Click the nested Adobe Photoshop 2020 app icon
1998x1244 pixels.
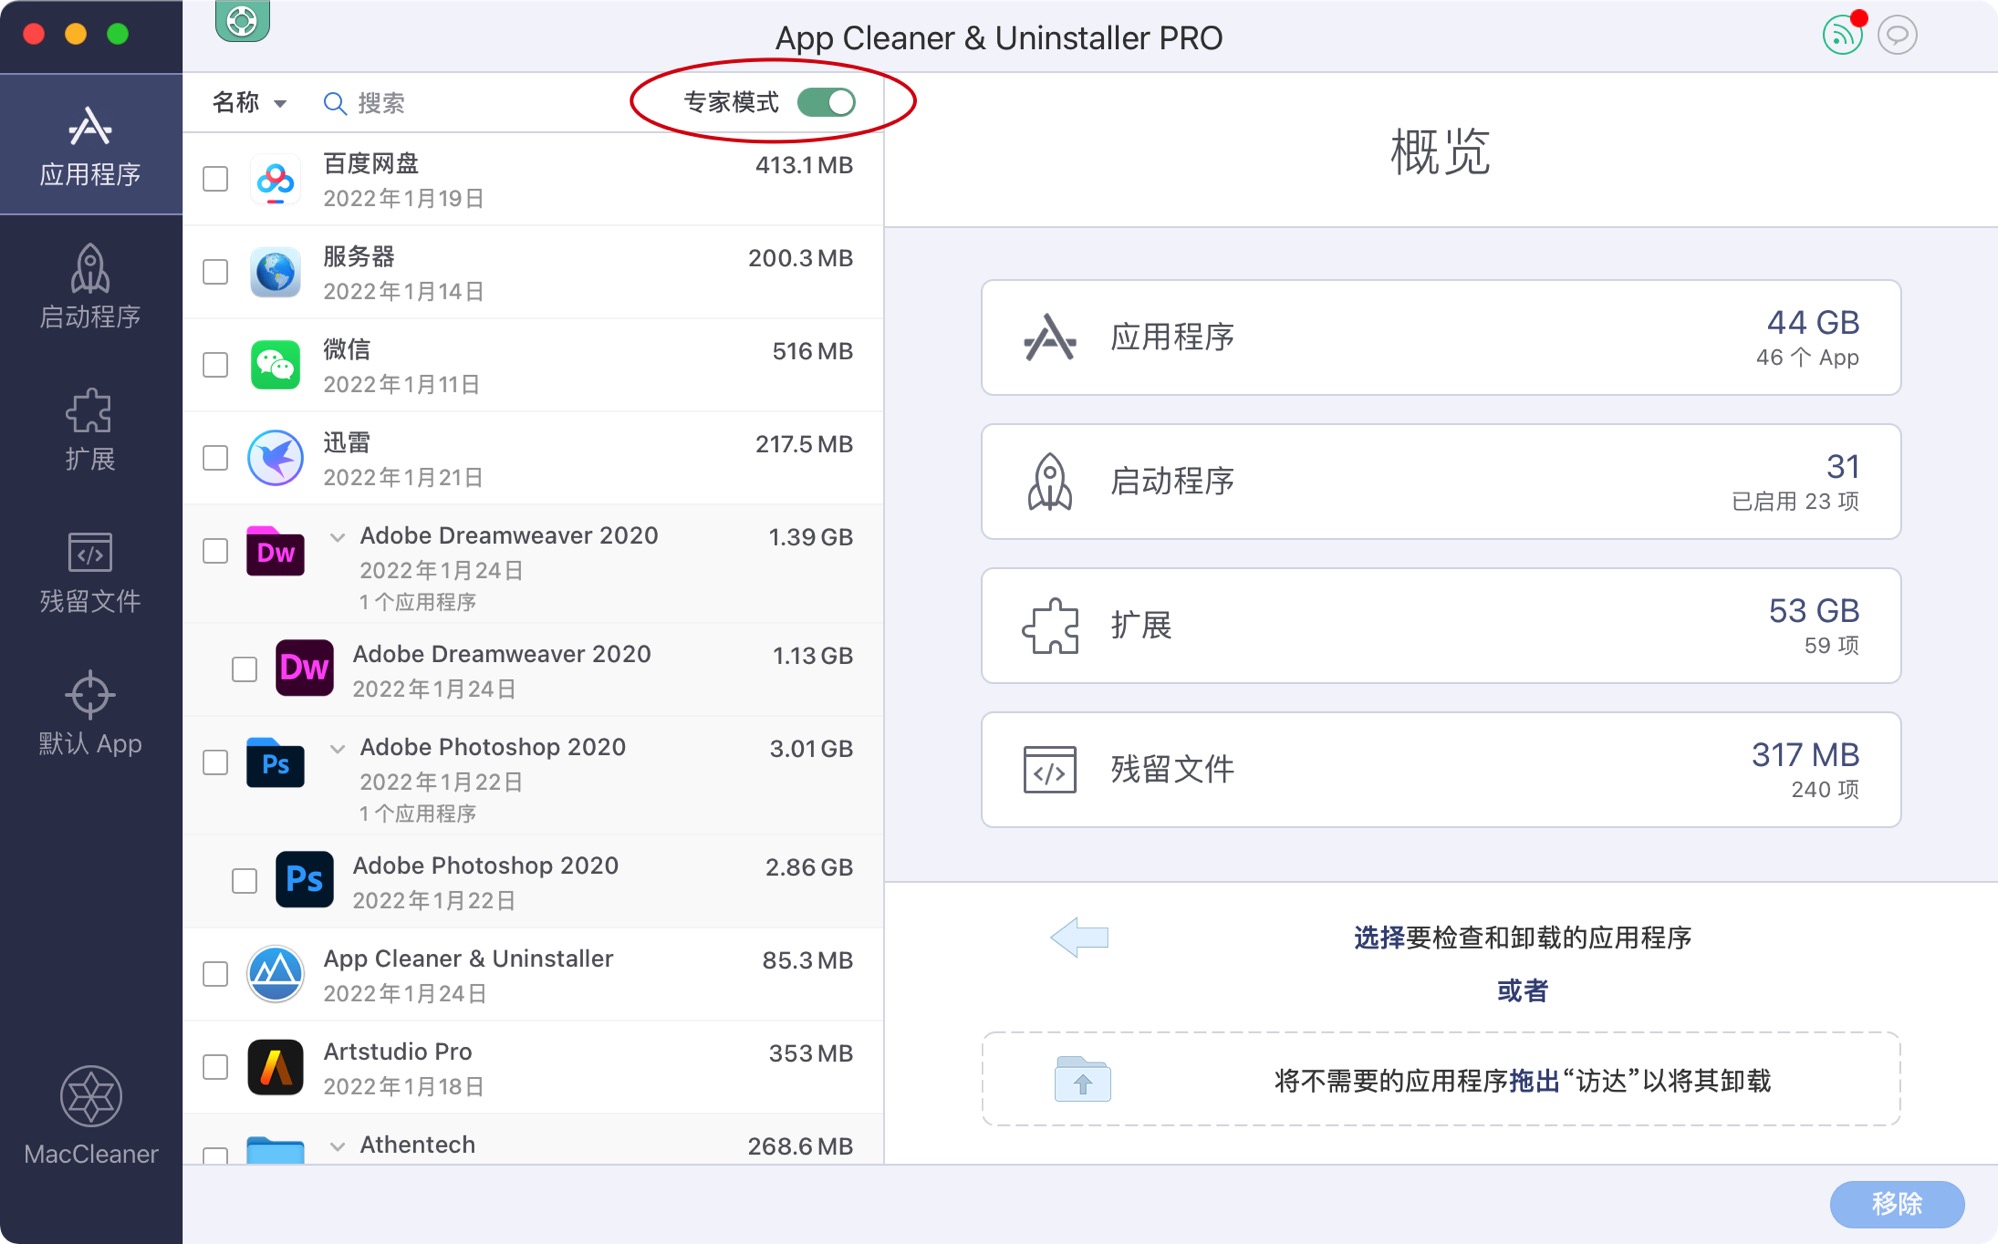coord(304,880)
